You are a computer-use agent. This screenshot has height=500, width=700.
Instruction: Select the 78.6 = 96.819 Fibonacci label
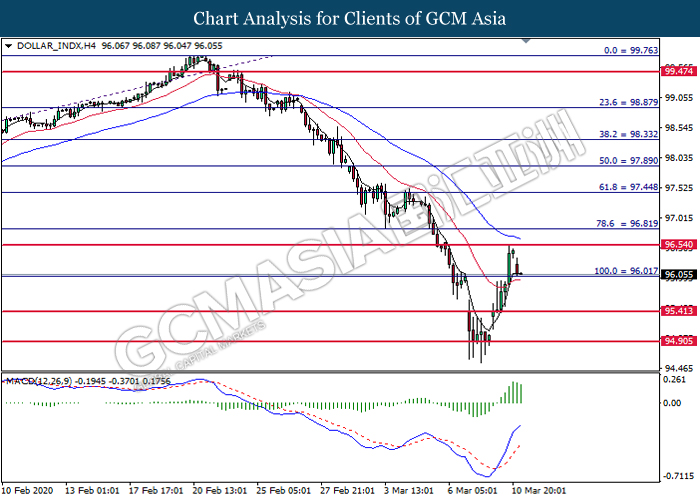(627, 223)
